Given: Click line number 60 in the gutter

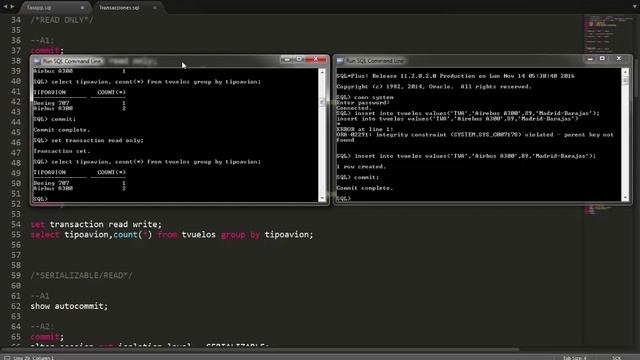Looking at the screenshot, I should point(16,286).
